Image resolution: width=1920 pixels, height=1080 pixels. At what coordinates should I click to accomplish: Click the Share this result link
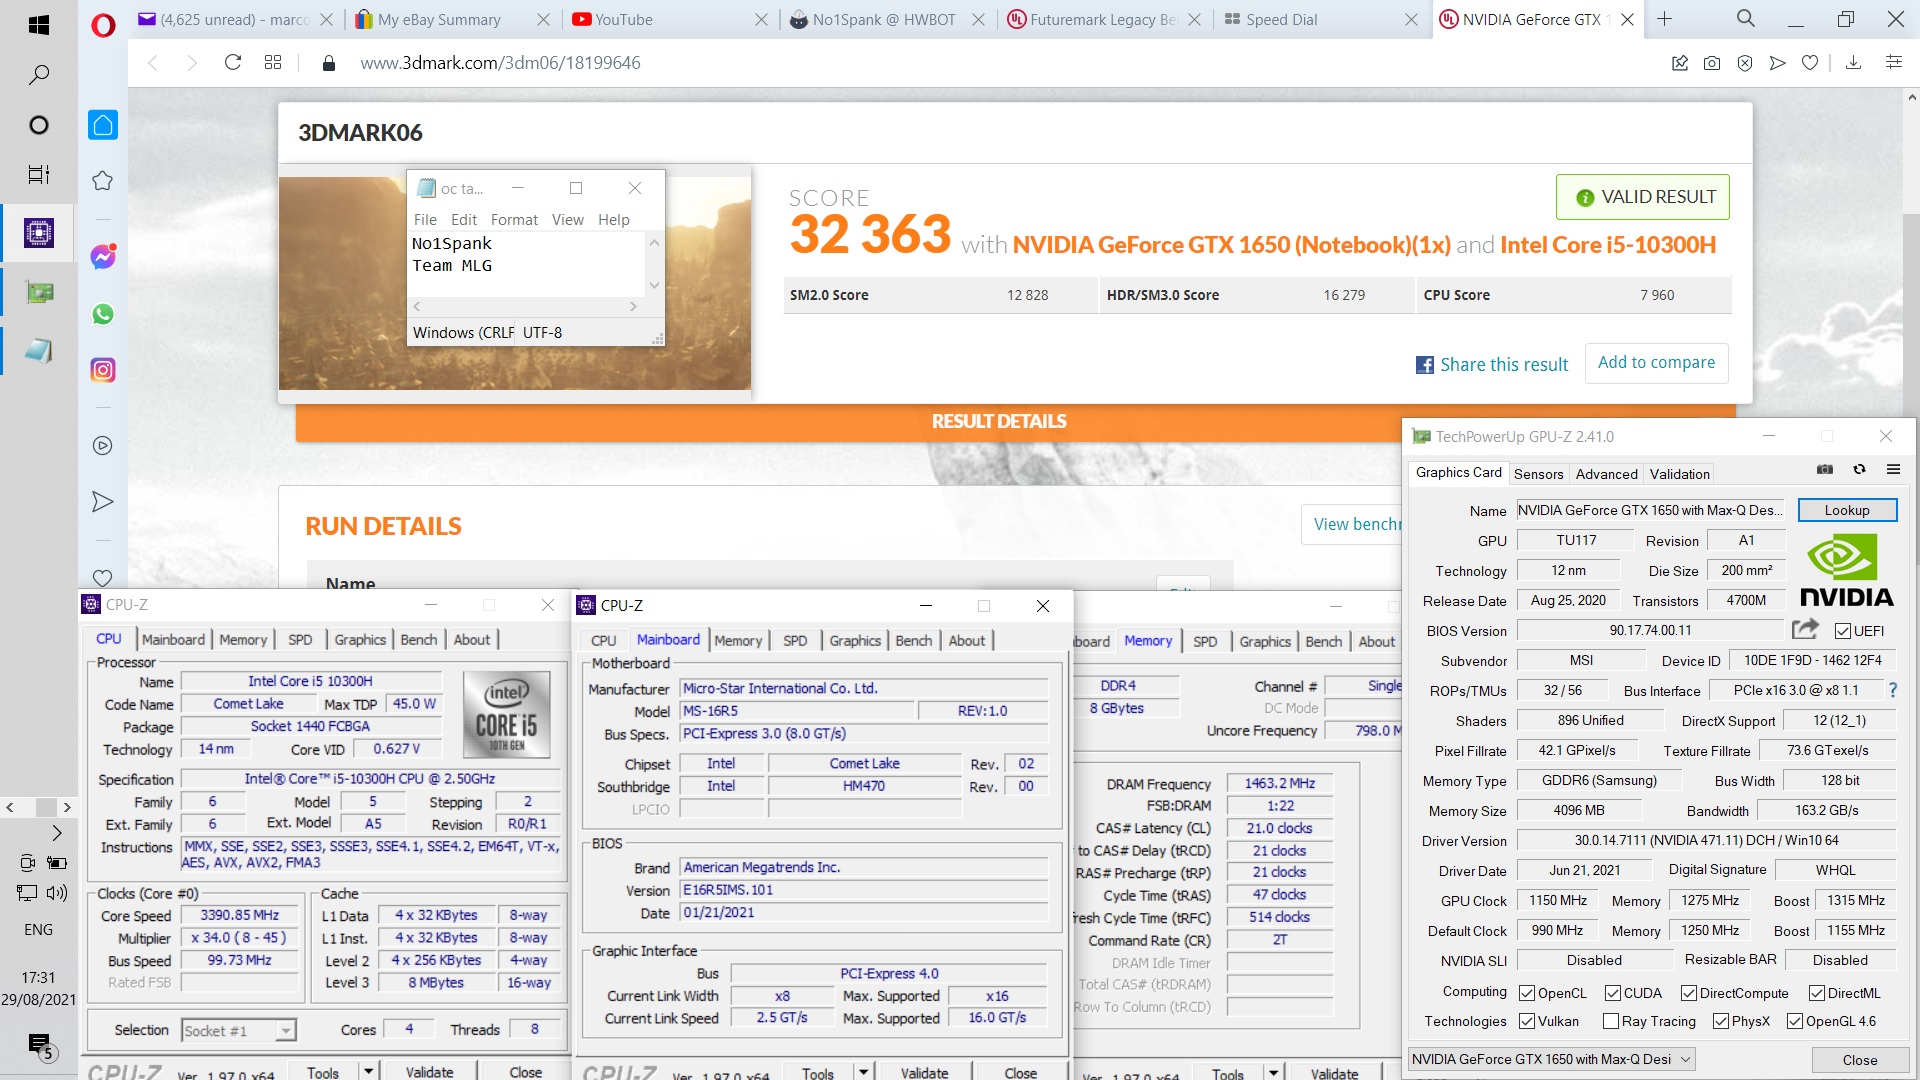point(1492,365)
